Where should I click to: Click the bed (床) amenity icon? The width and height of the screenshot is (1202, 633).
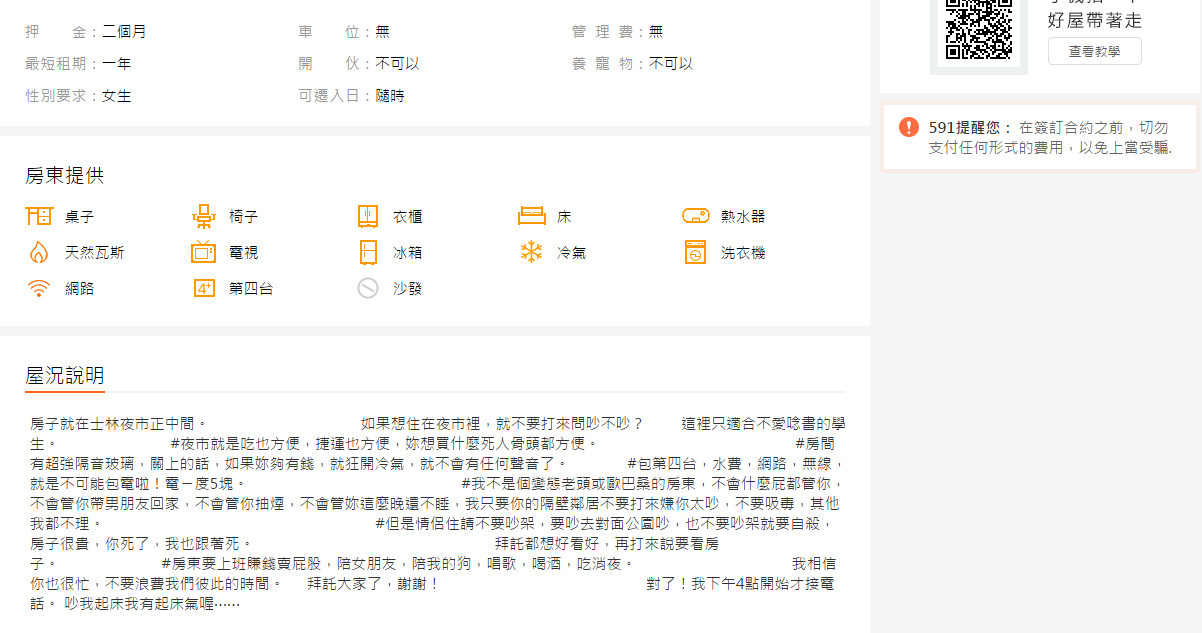click(532, 216)
